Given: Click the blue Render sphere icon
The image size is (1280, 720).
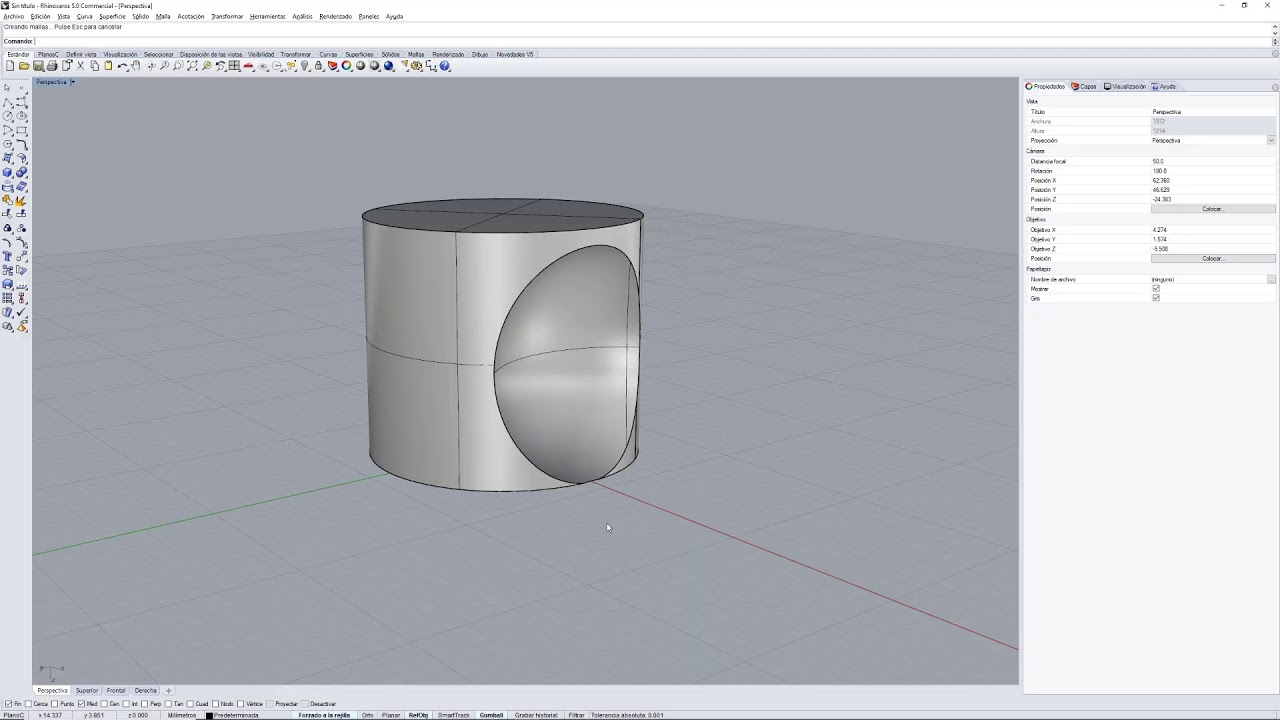Looking at the screenshot, I should tap(389, 66).
